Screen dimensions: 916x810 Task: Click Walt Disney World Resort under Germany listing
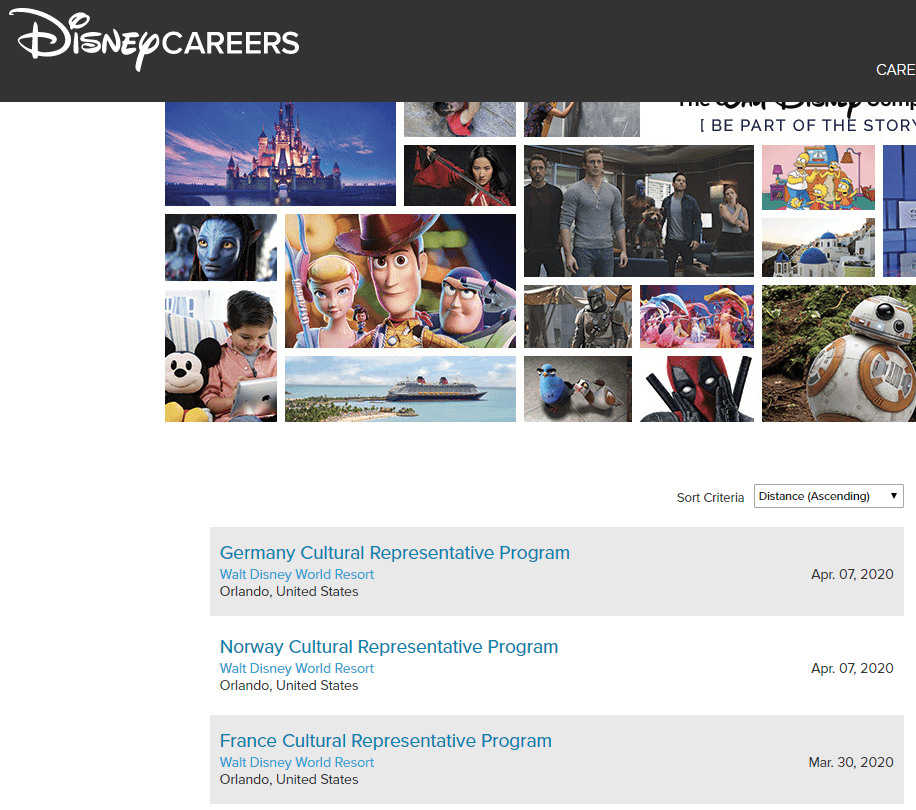tap(297, 574)
